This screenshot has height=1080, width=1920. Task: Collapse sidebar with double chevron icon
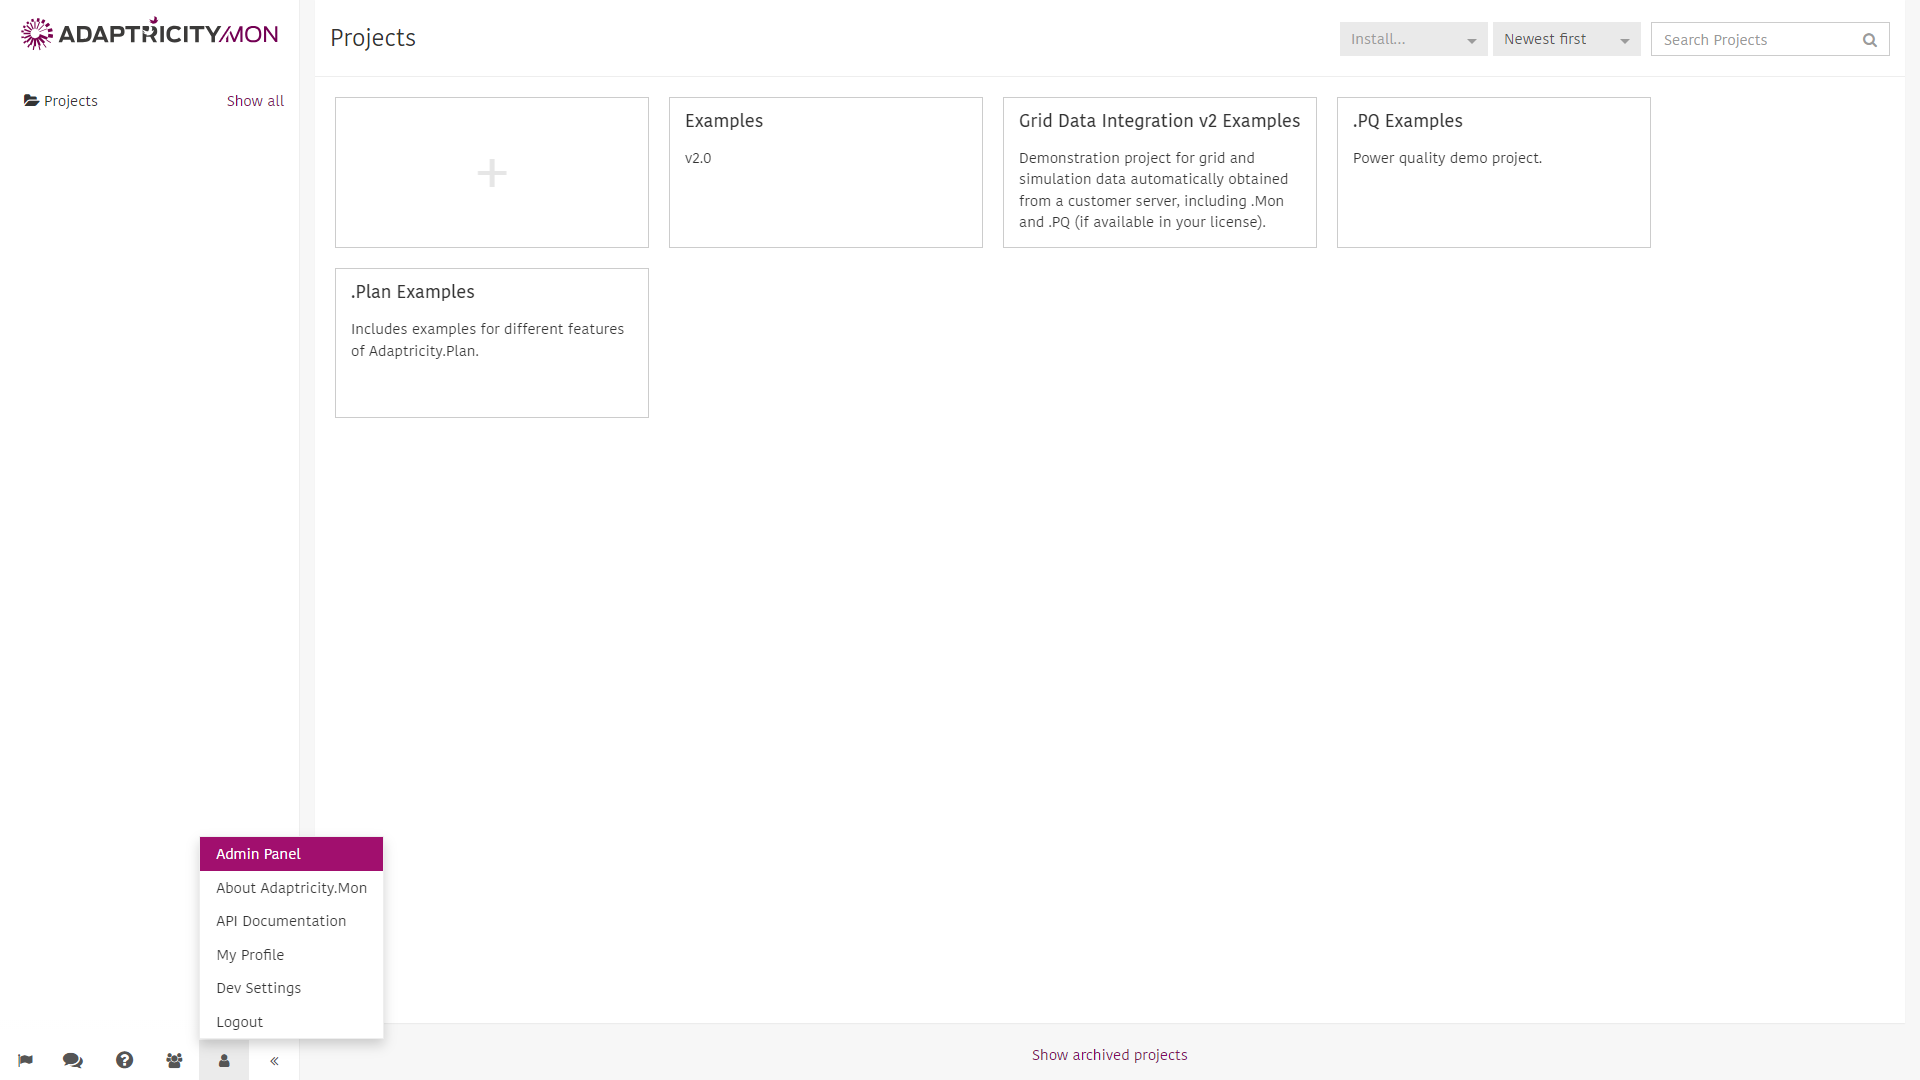pyautogui.click(x=274, y=1061)
